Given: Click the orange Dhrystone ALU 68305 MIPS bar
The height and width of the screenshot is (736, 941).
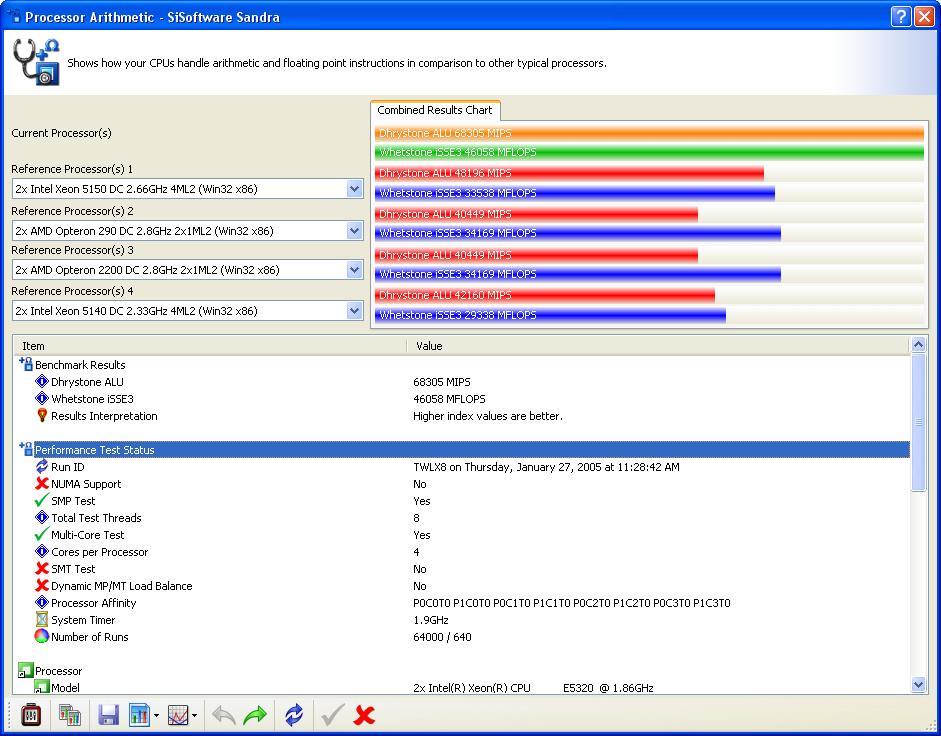Looking at the screenshot, I should coord(649,133).
